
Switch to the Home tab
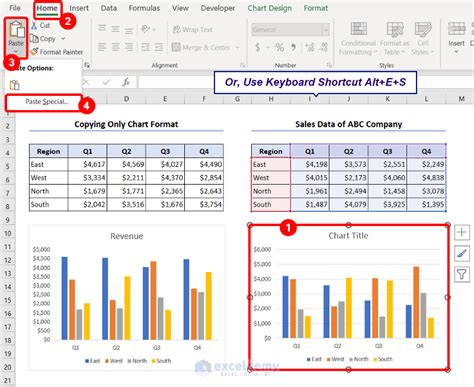(x=47, y=8)
